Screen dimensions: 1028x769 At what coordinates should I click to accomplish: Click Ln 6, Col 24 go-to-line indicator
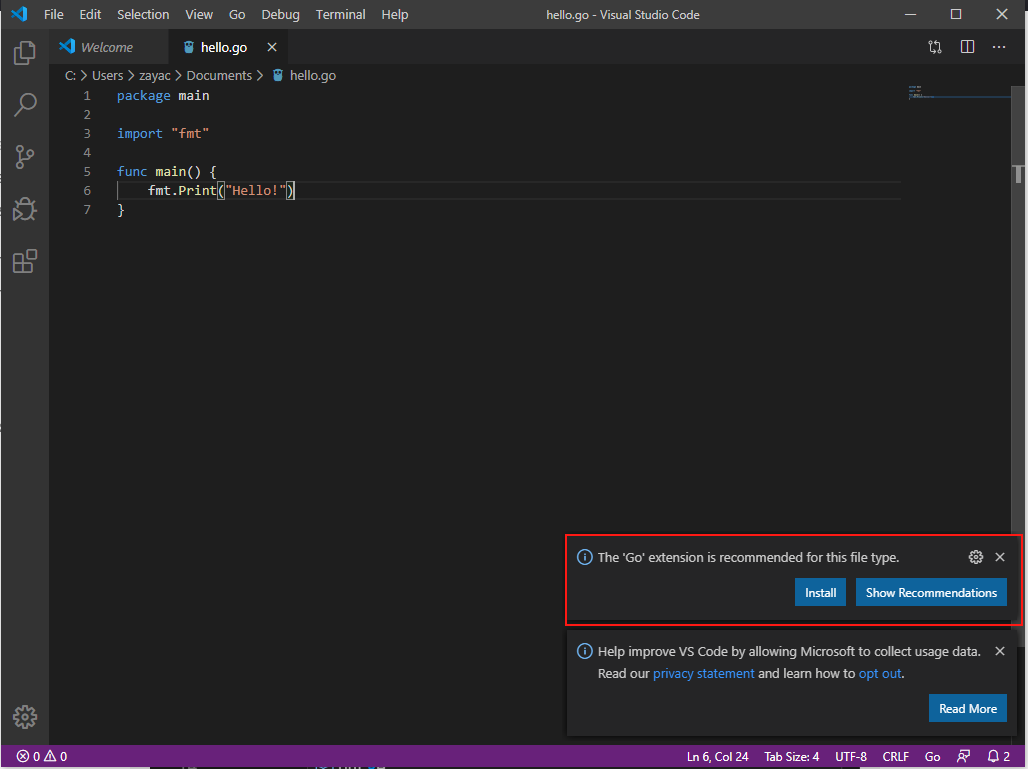pyautogui.click(x=717, y=757)
